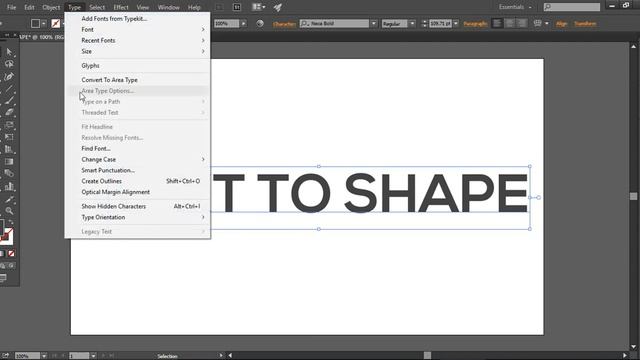Open the Effect menu
The height and width of the screenshot is (360, 640).
pyautogui.click(x=121, y=7)
